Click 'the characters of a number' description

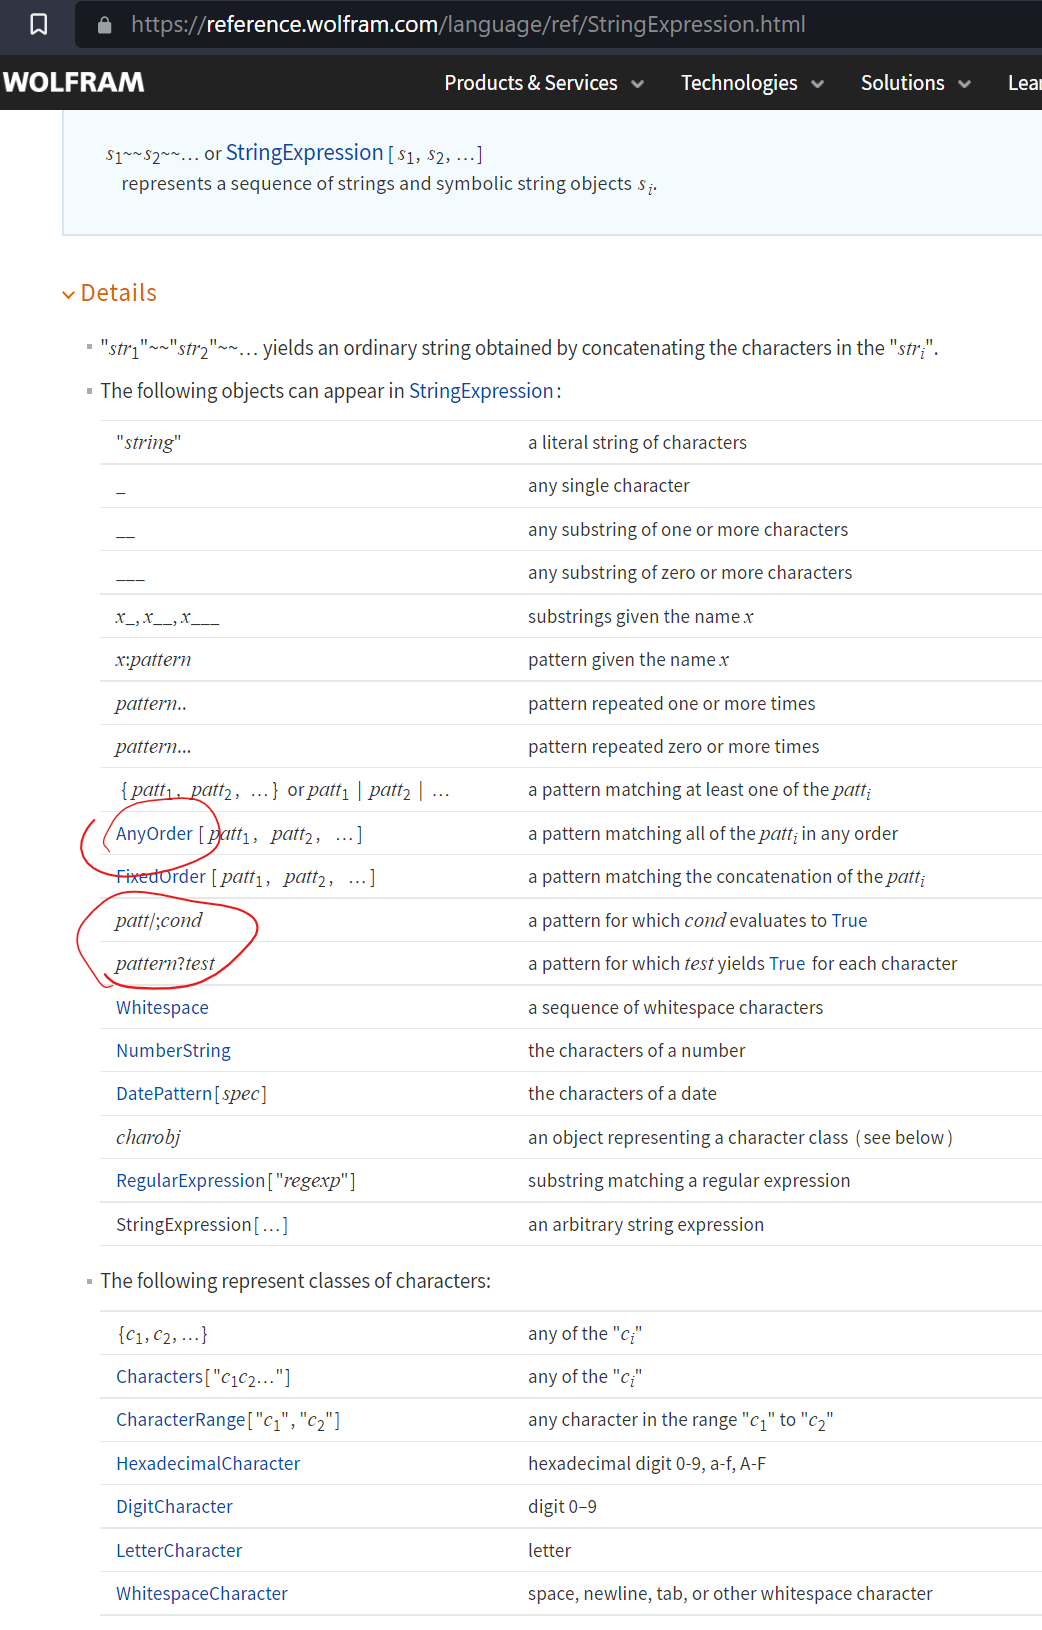636,1051
